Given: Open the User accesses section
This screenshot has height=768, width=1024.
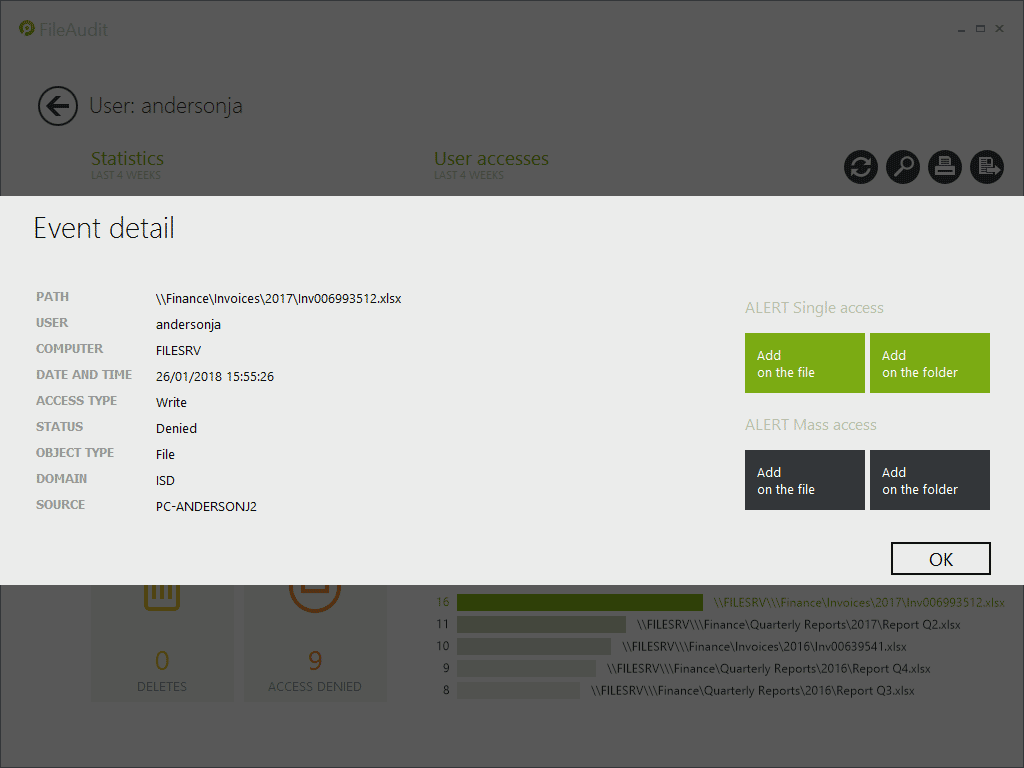Looking at the screenshot, I should [491, 159].
